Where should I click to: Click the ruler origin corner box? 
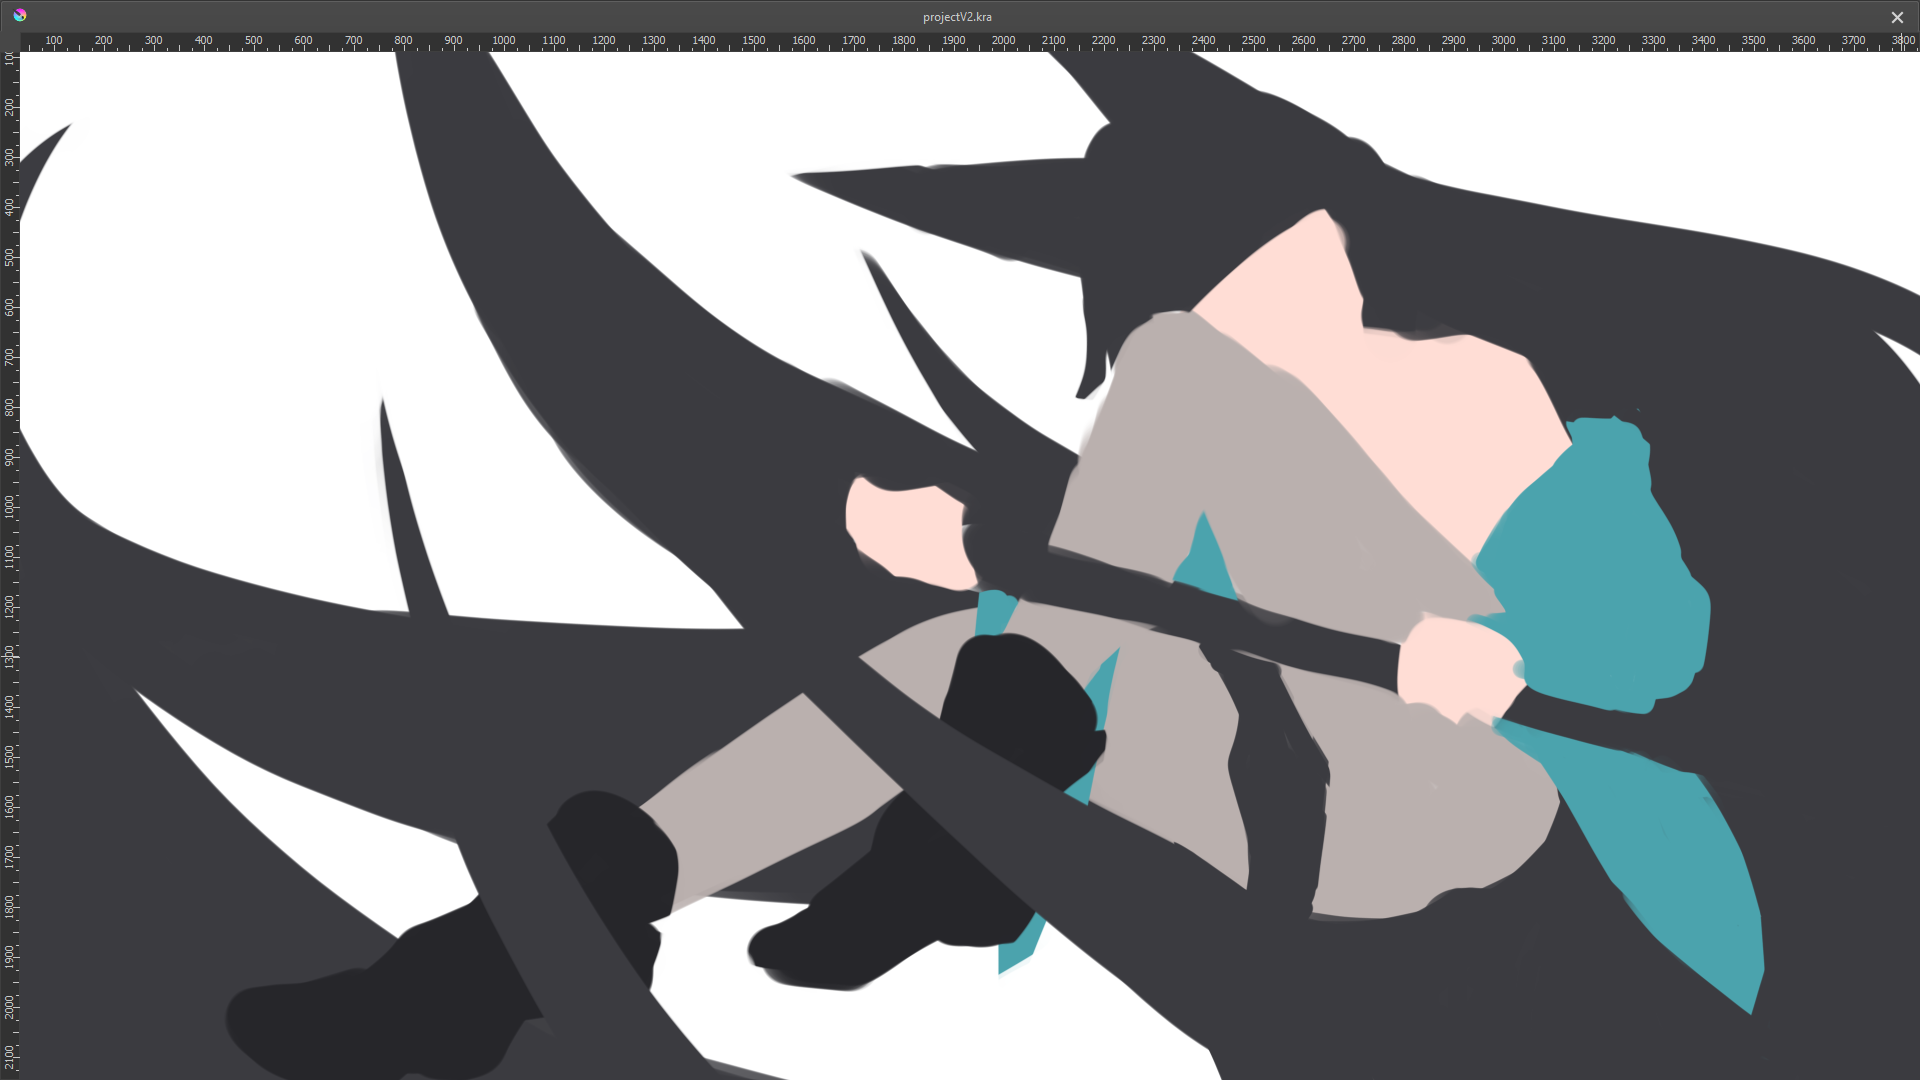click(x=10, y=41)
